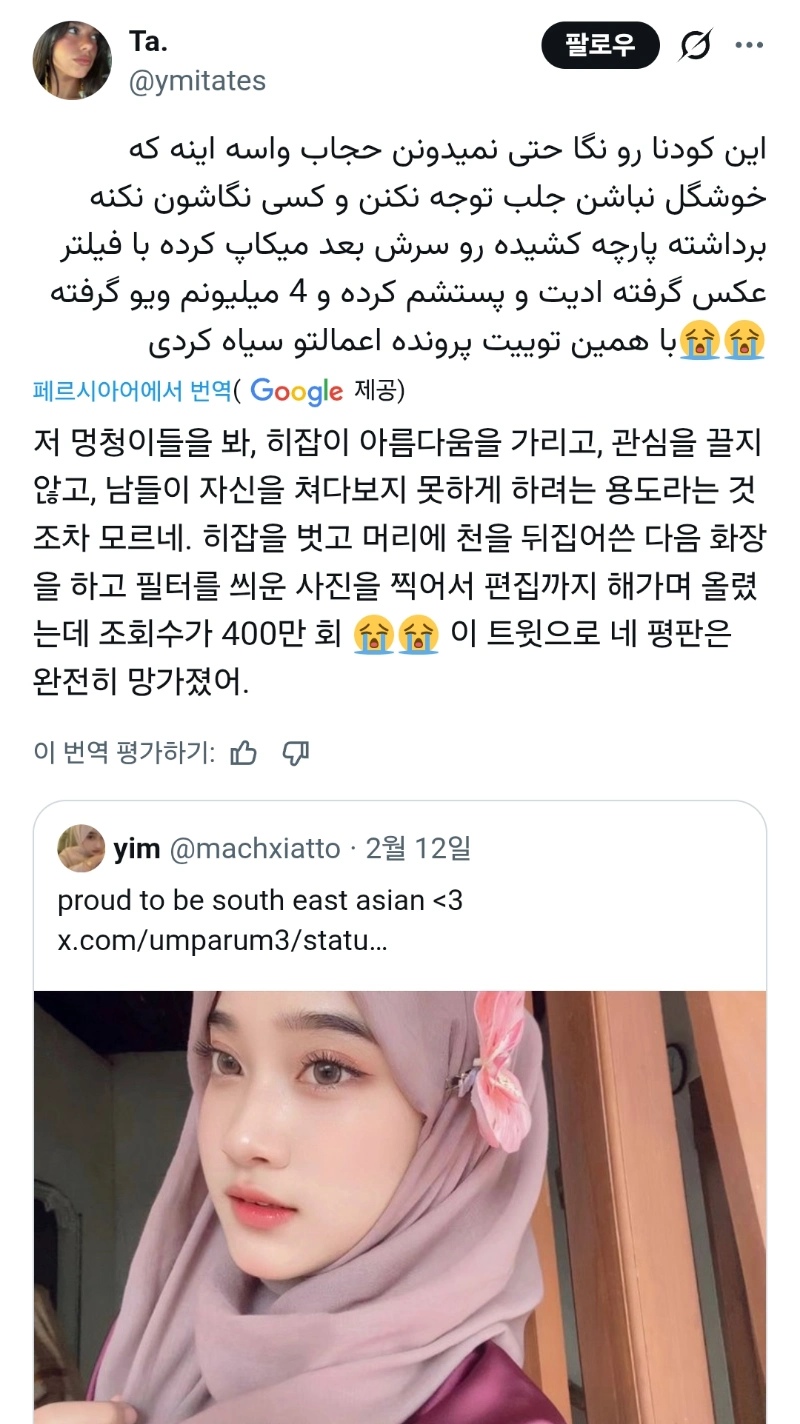Tap the @ymitates handle
This screenshot has width=800, height=1424.
click(x=197, y=81)
